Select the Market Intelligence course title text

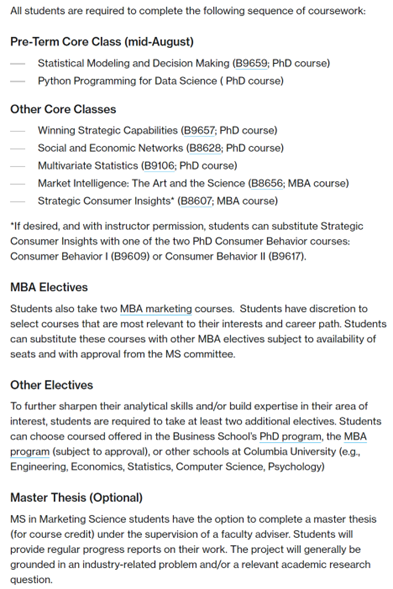[141, 183]
